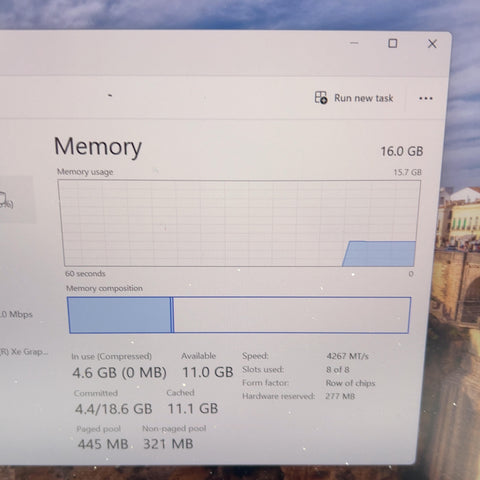Click the empty standby segment of Memory composition
Screen dimensions: 480x480
[x=291, y=315]
